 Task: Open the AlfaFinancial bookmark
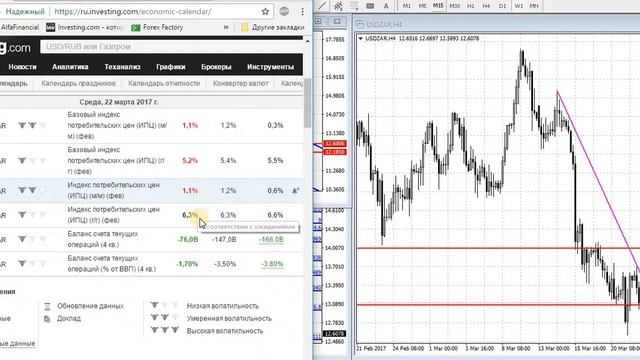click(x=20, y=27)
